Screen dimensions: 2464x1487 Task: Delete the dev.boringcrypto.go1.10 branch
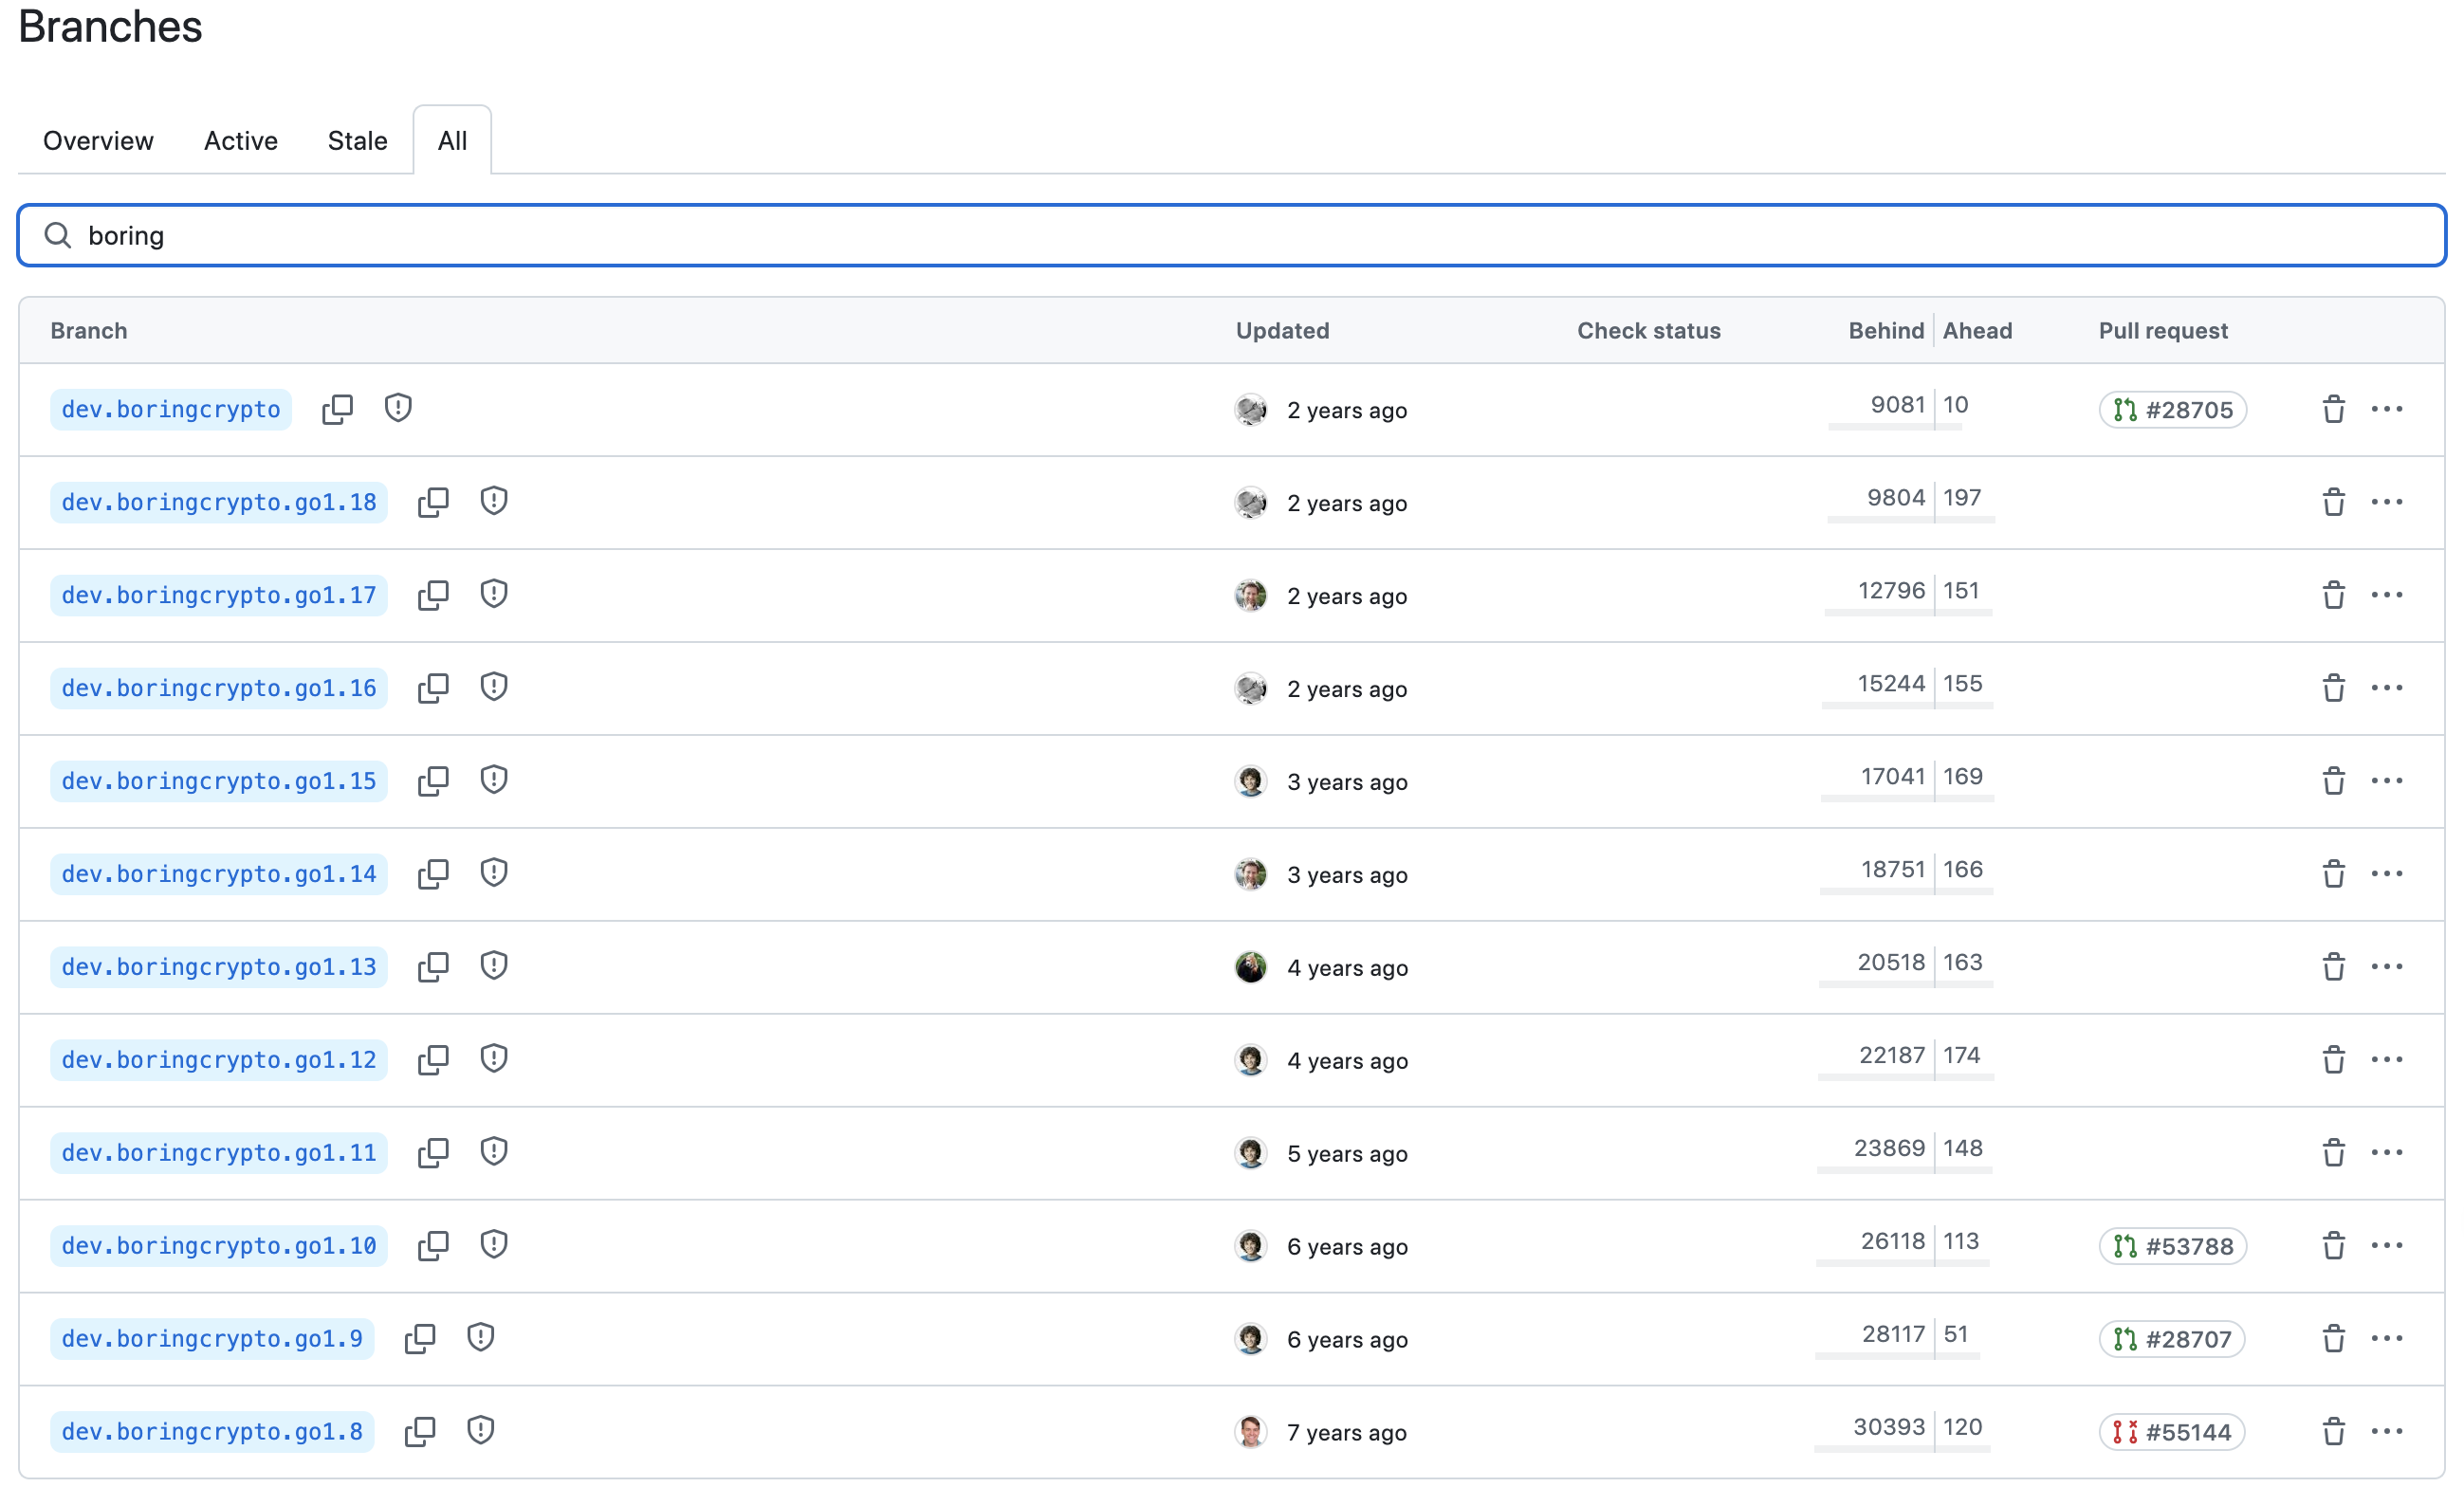click(2333, 1246)
